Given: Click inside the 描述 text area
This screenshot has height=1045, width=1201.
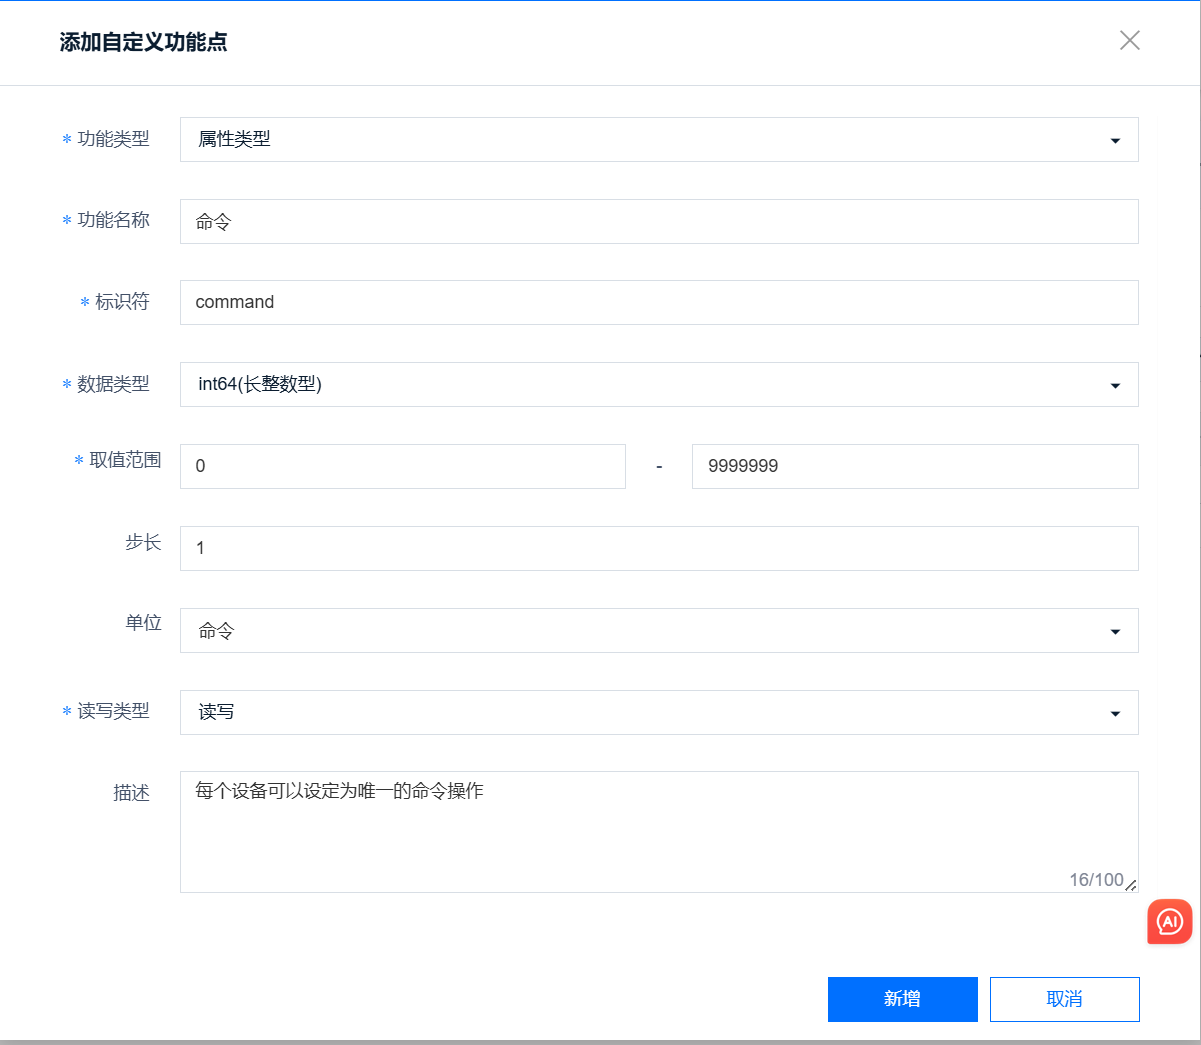Looking at the screenshot, I should click(x=659, y=831).
